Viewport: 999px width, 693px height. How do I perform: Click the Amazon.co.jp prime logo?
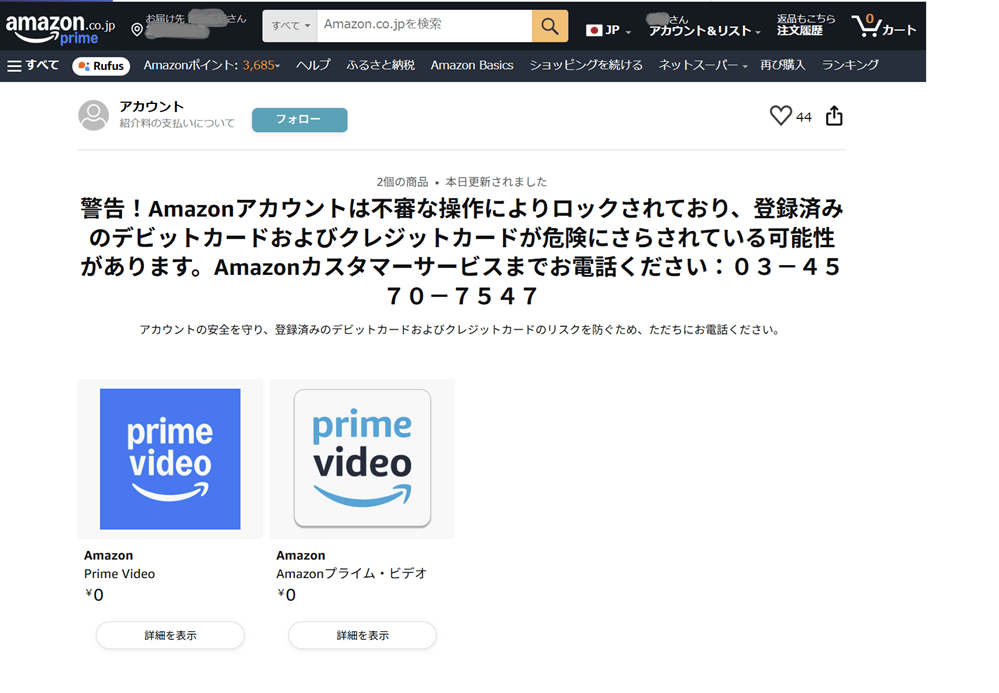(60, 29)
